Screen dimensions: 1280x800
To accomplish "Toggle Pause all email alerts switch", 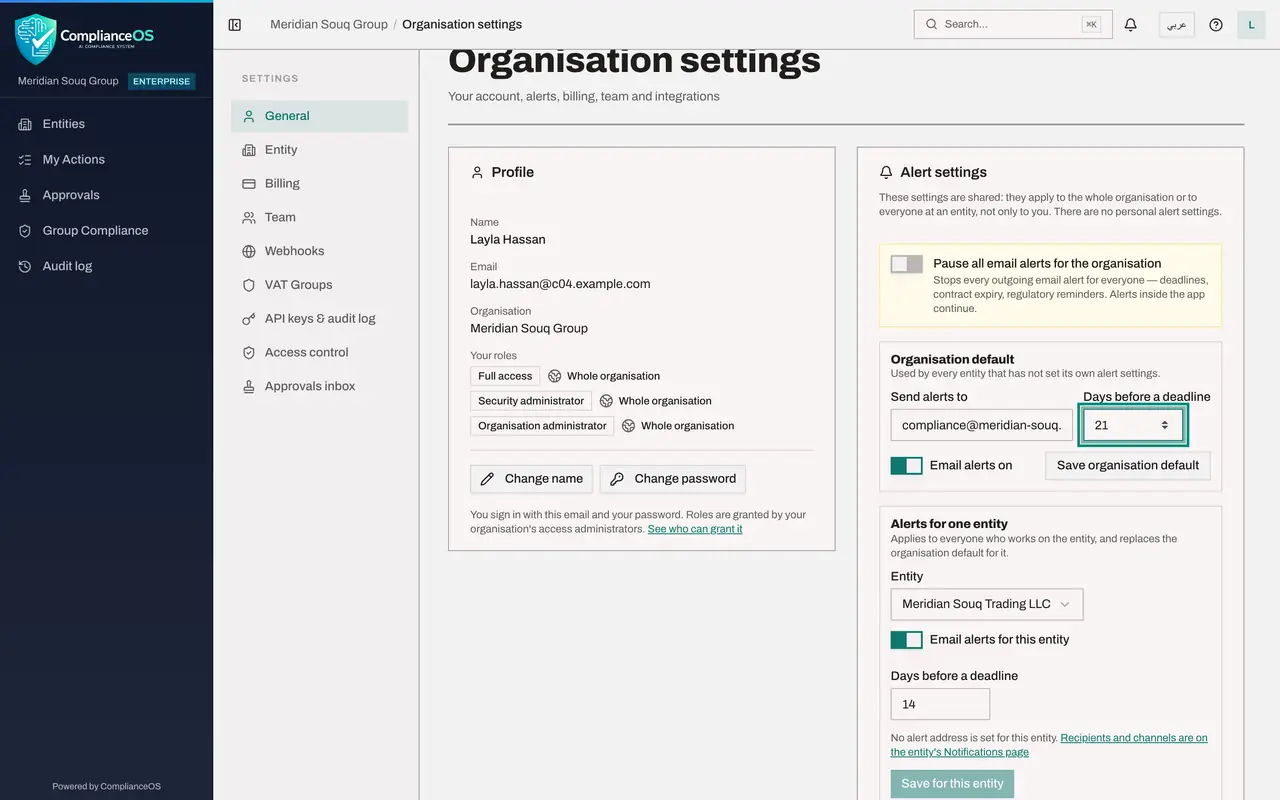I will pyautogui.click(x=907, y=264).
